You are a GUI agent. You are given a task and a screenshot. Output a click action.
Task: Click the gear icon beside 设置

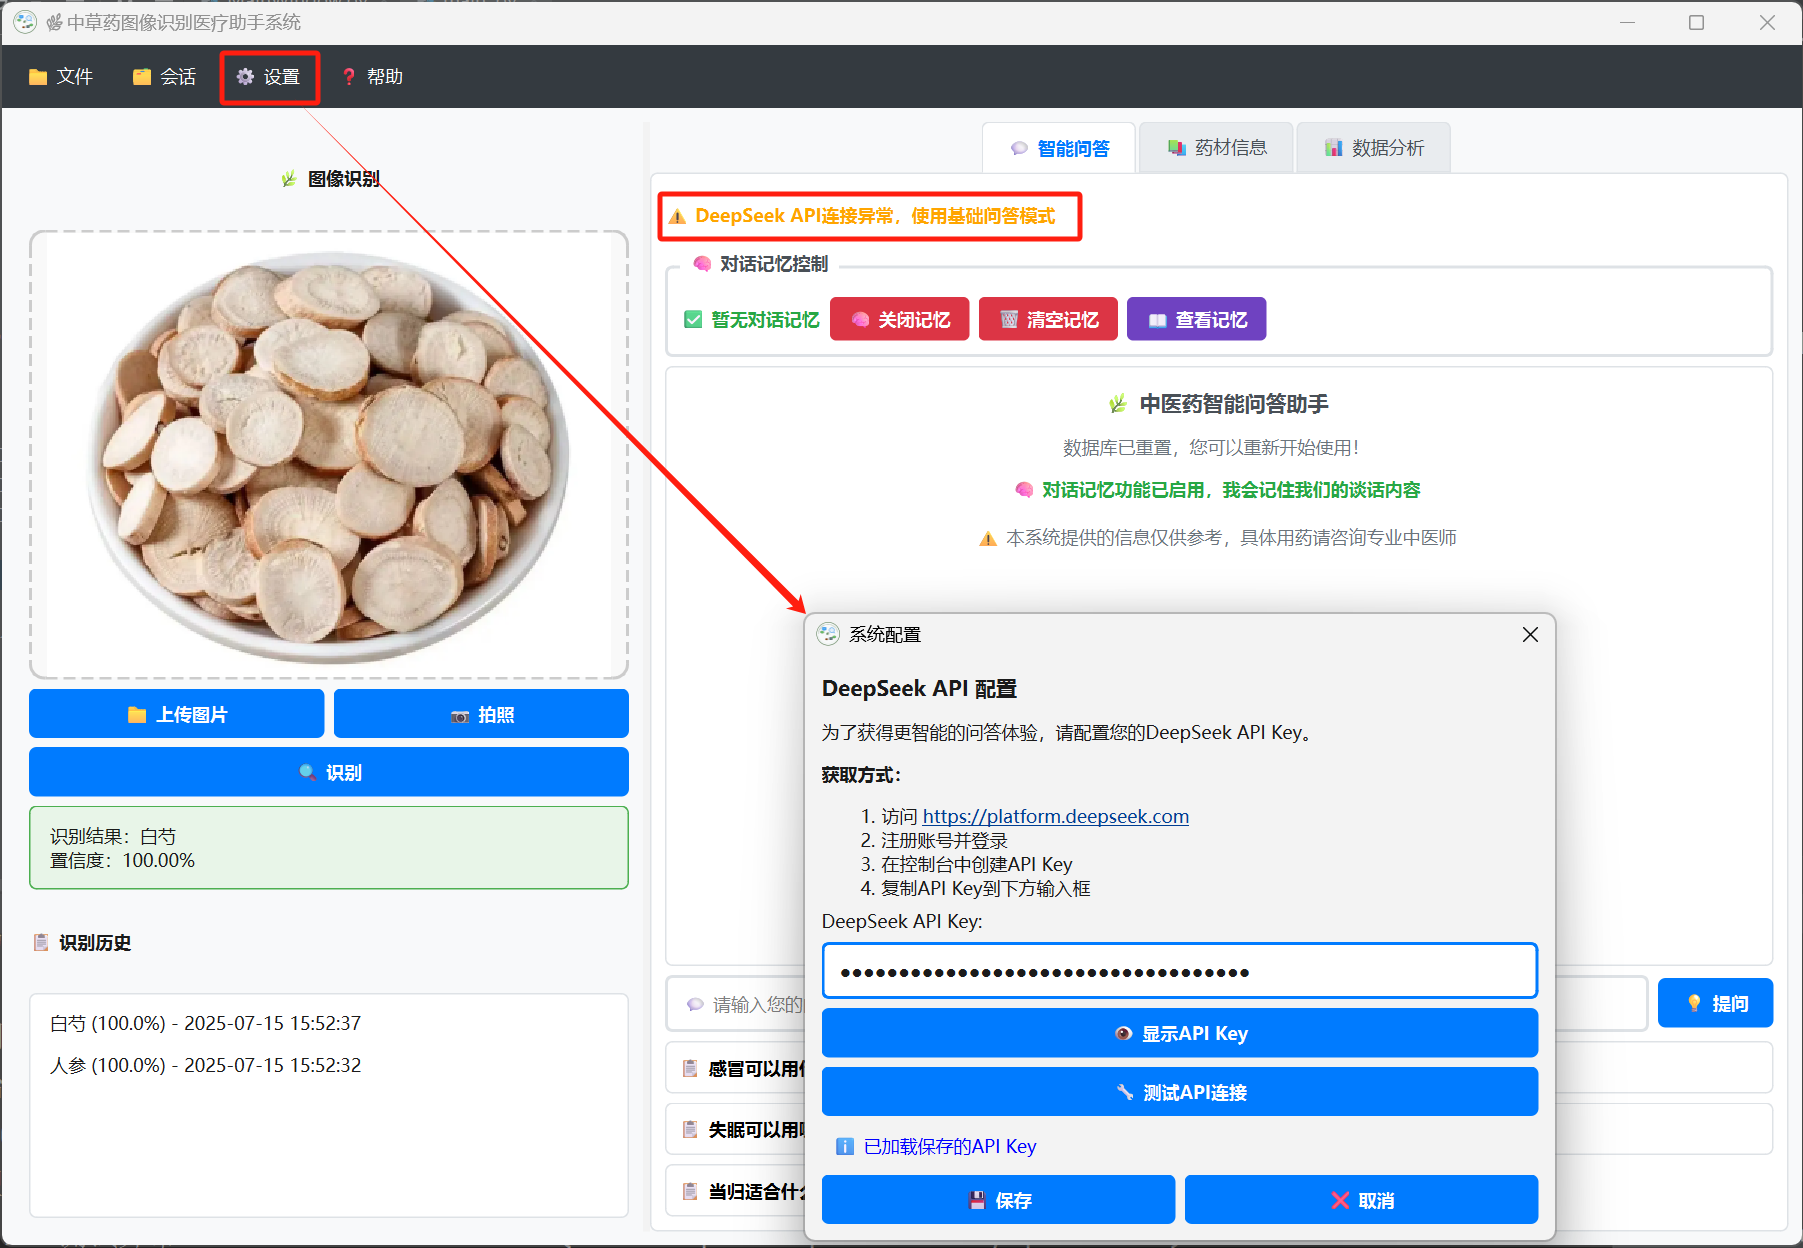point(245,77)
